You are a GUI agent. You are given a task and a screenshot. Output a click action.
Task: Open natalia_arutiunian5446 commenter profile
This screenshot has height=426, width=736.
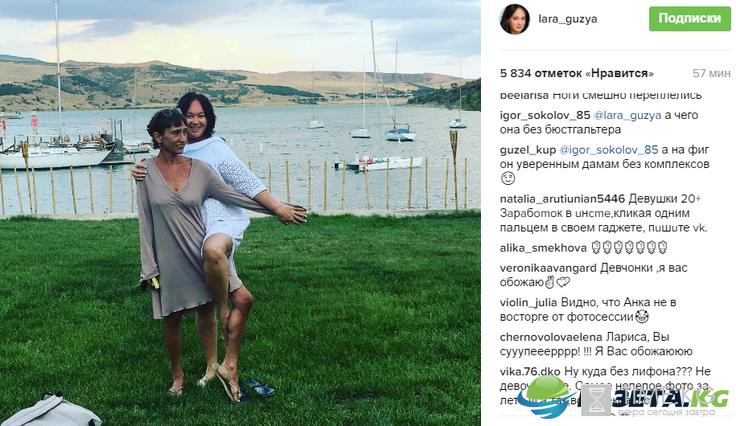coord(562,199)
